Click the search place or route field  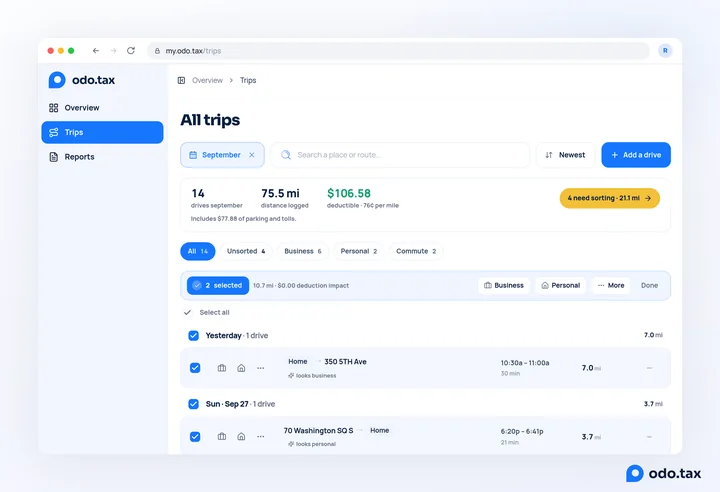point(400,155)
